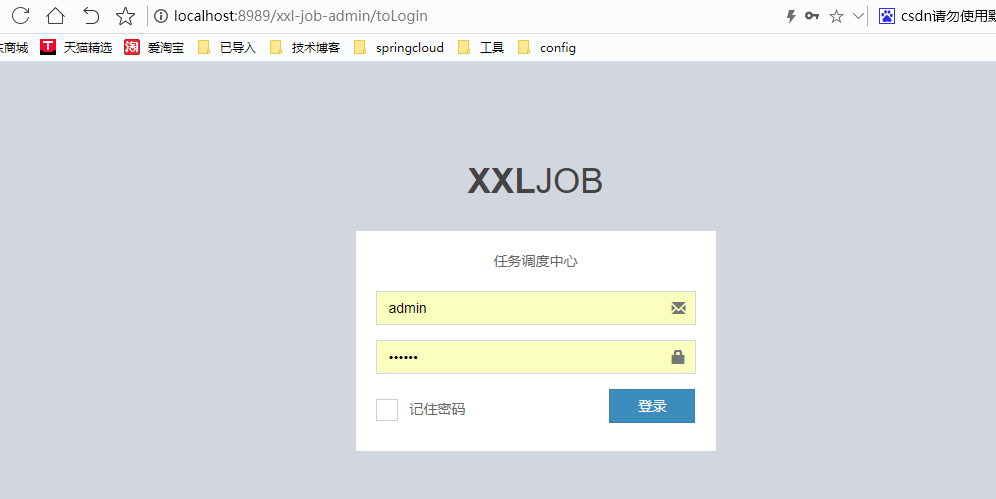Click the 淘 red Taobao bookmark icon
Image resolution: width=996 pixels, height=499 pixels.
[x=131, y=47]
